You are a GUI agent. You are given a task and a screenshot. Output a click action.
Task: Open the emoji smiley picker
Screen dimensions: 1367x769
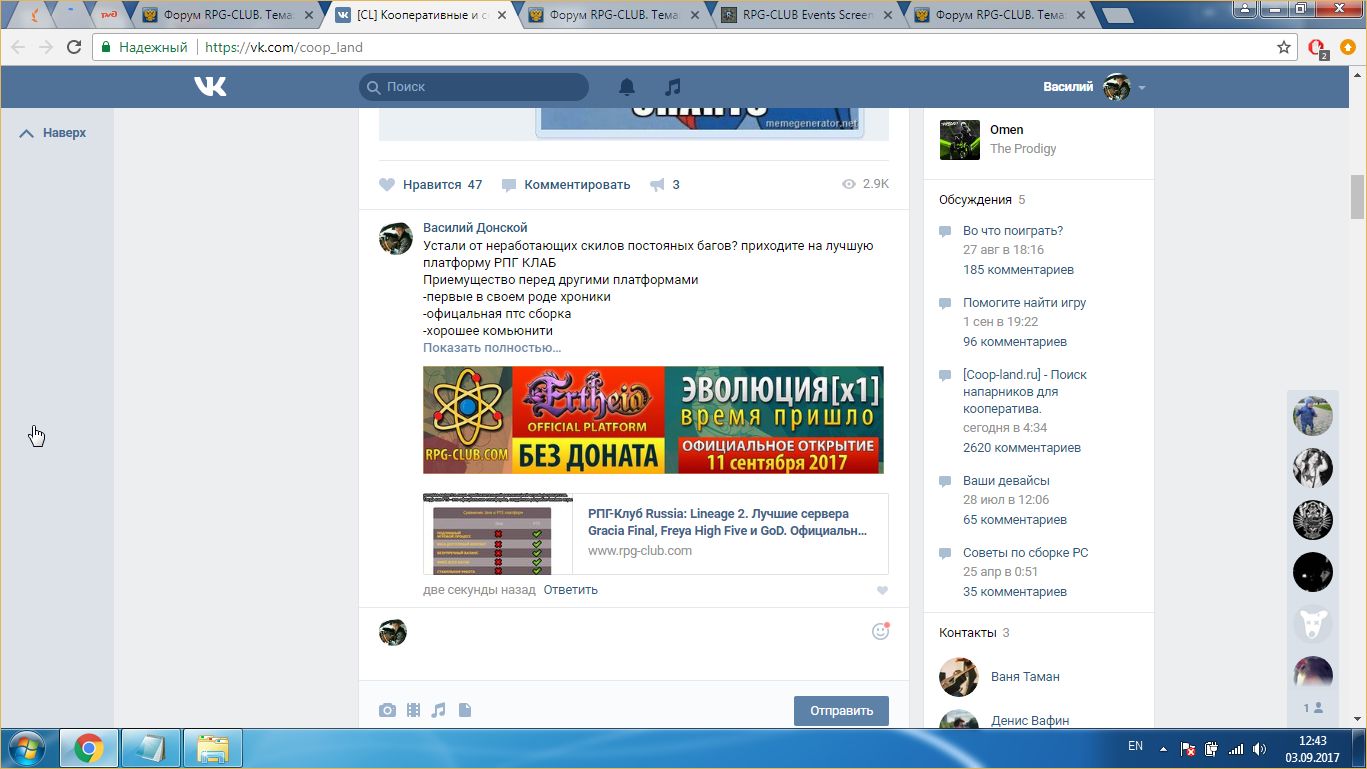880,631
